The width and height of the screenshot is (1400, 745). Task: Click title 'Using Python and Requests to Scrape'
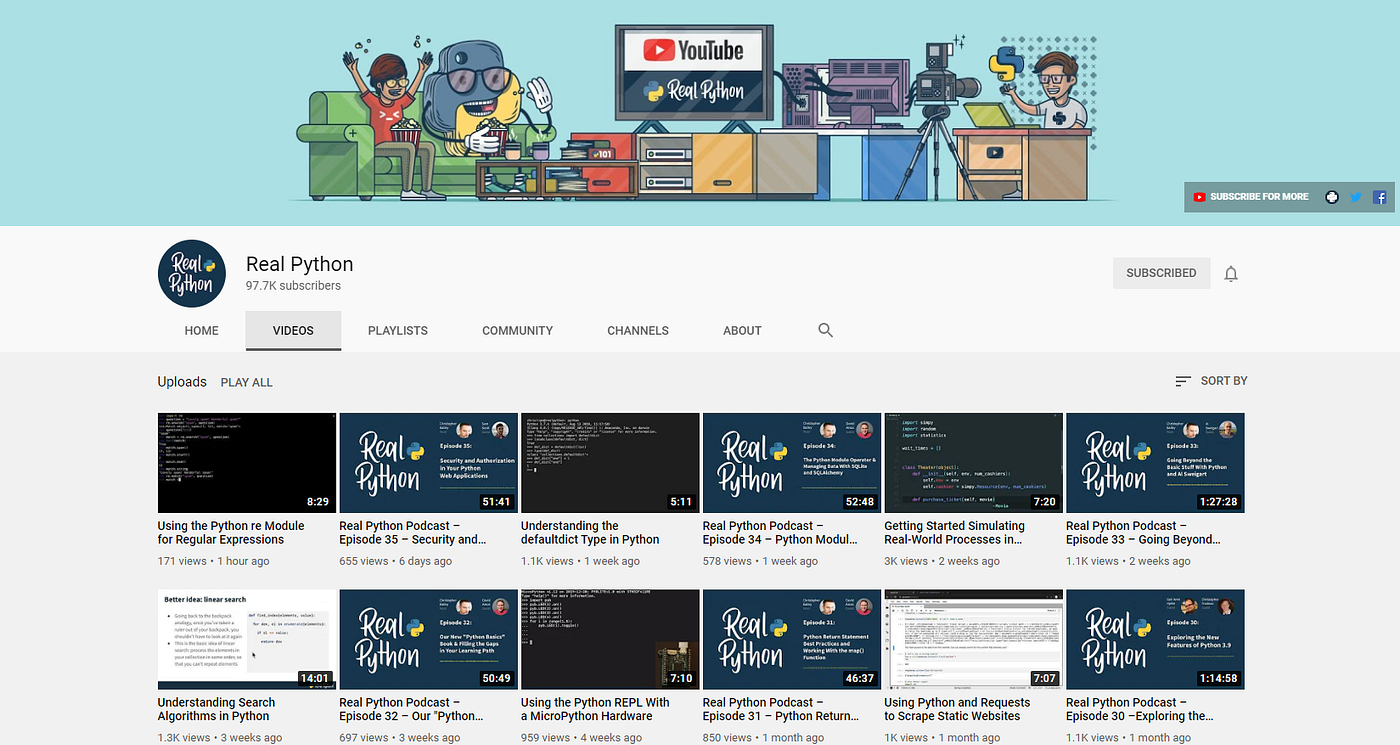[957, 709]
